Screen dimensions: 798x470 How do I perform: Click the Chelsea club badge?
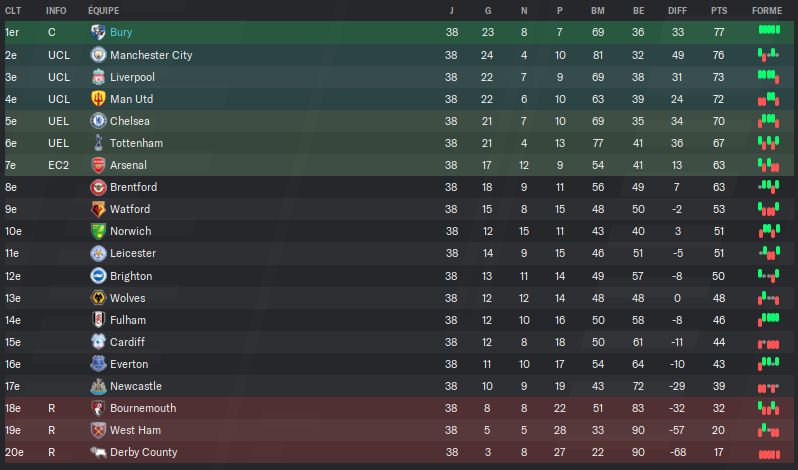pyautogui.click(x=98, y=121)
